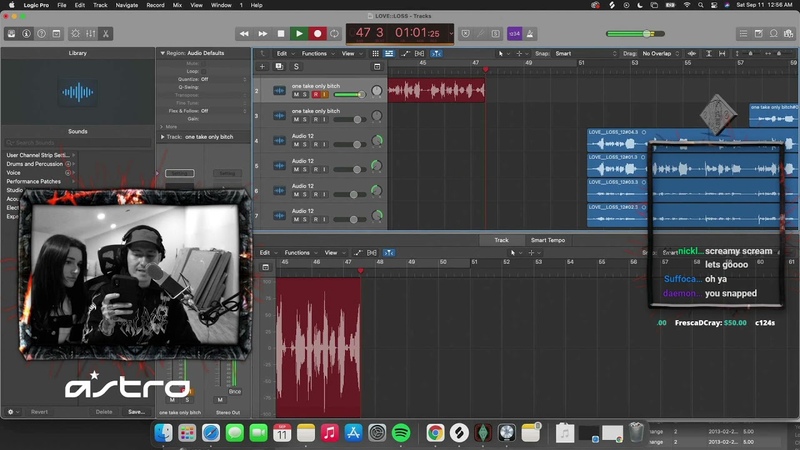Show automation in Tracks area toolbar
Viewport: 800px width, 450px height.
(405, 54)
